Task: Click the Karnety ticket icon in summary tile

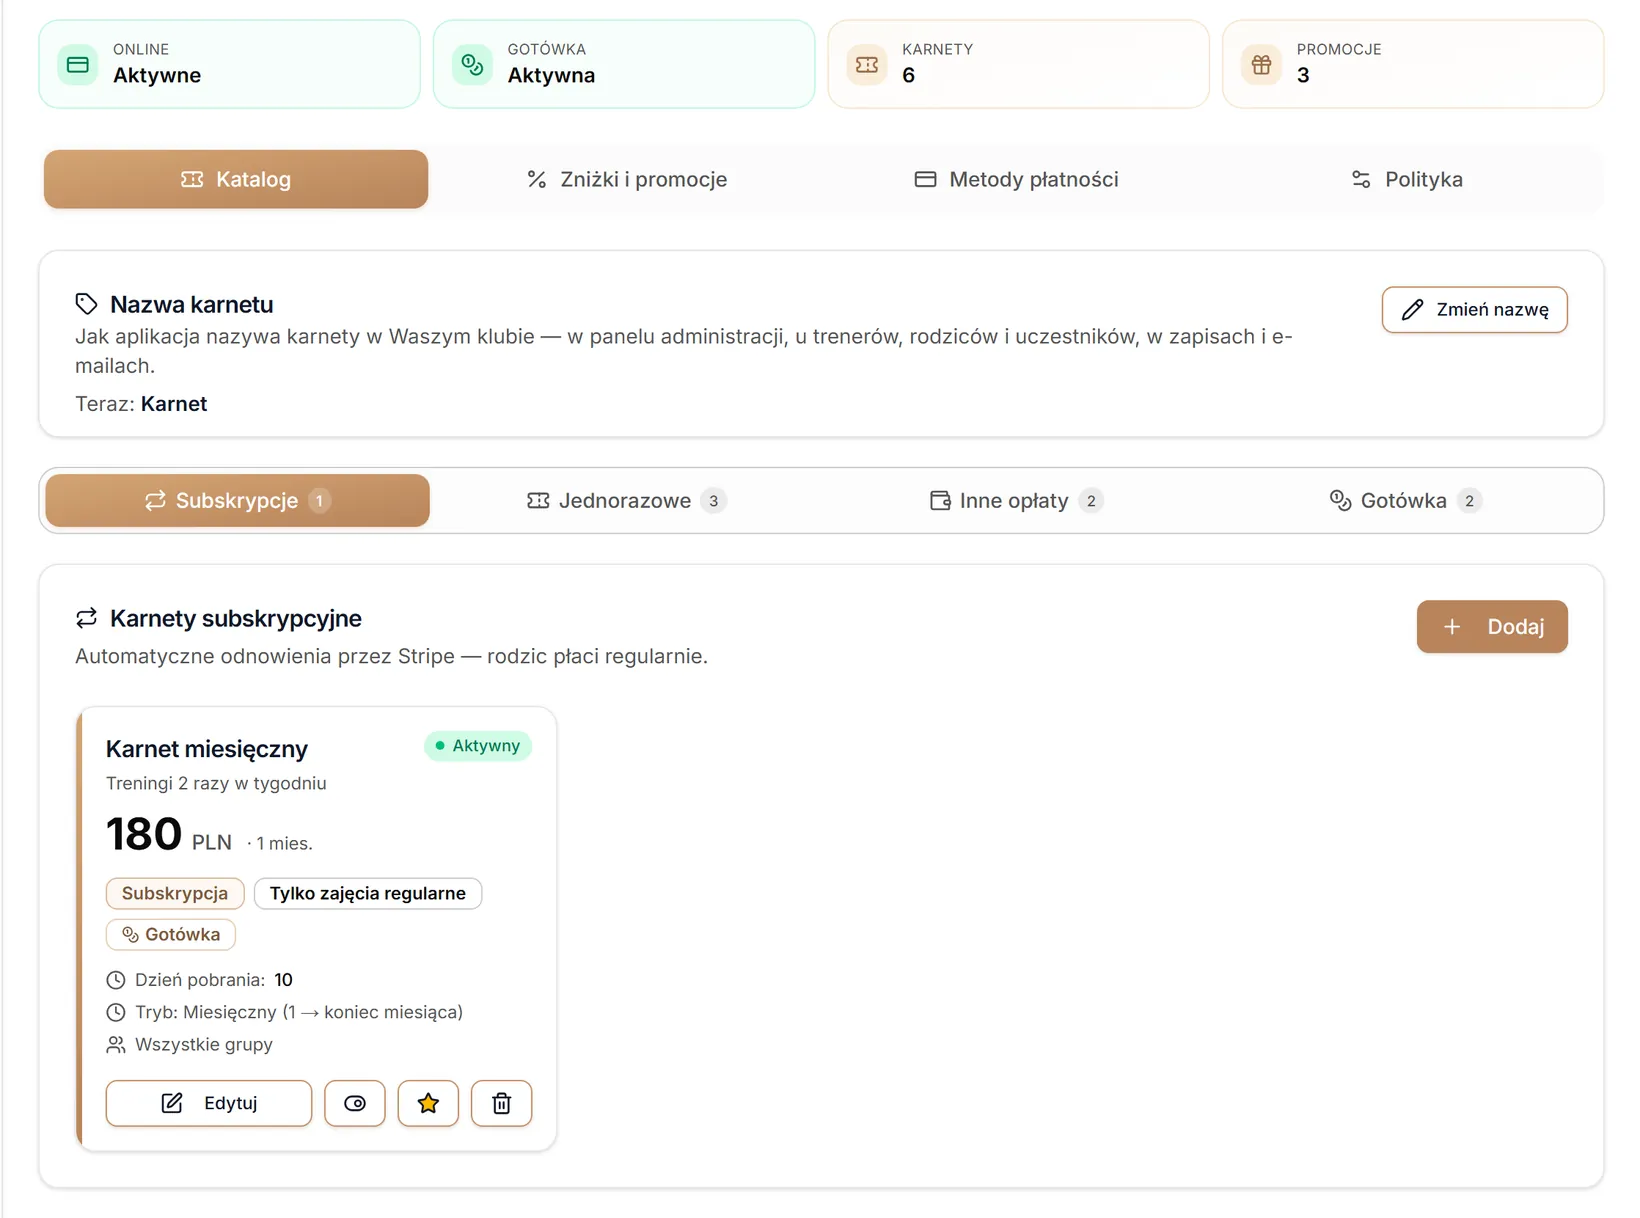Action: (x=867, y=65)
